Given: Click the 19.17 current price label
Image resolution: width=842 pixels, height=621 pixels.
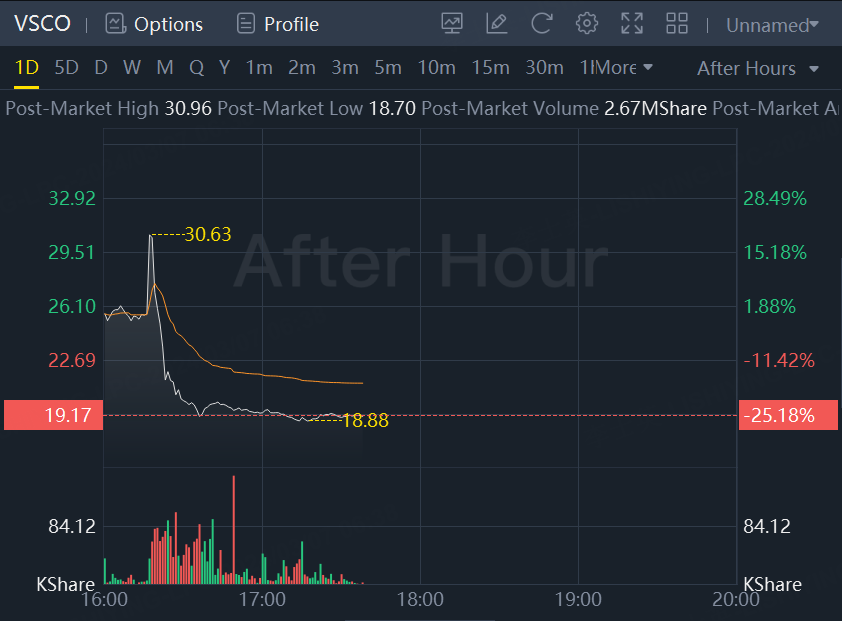Looking at the screenshot, I should [x=54, y=415].
